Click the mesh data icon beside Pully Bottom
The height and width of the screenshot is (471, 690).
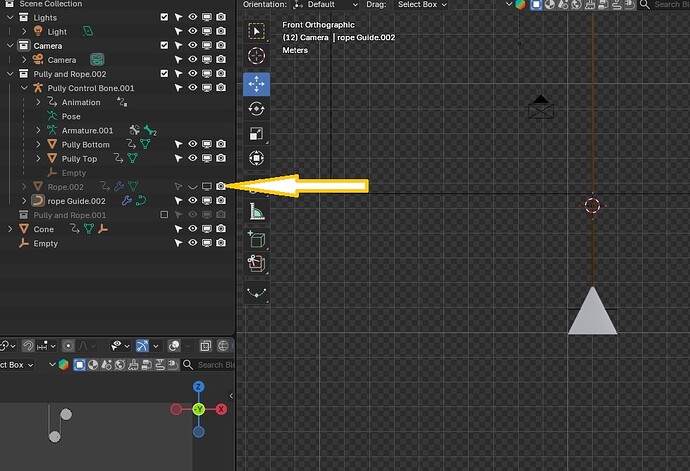(x=145, y=144)
